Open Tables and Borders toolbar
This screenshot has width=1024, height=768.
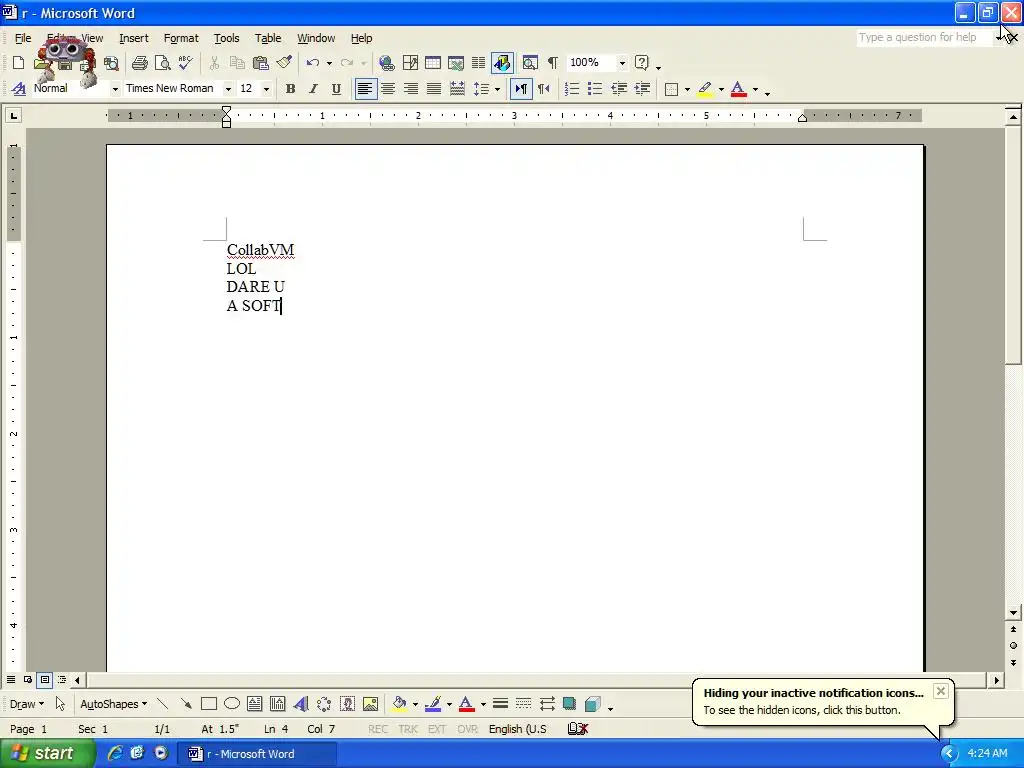click(x=410, y=63)
